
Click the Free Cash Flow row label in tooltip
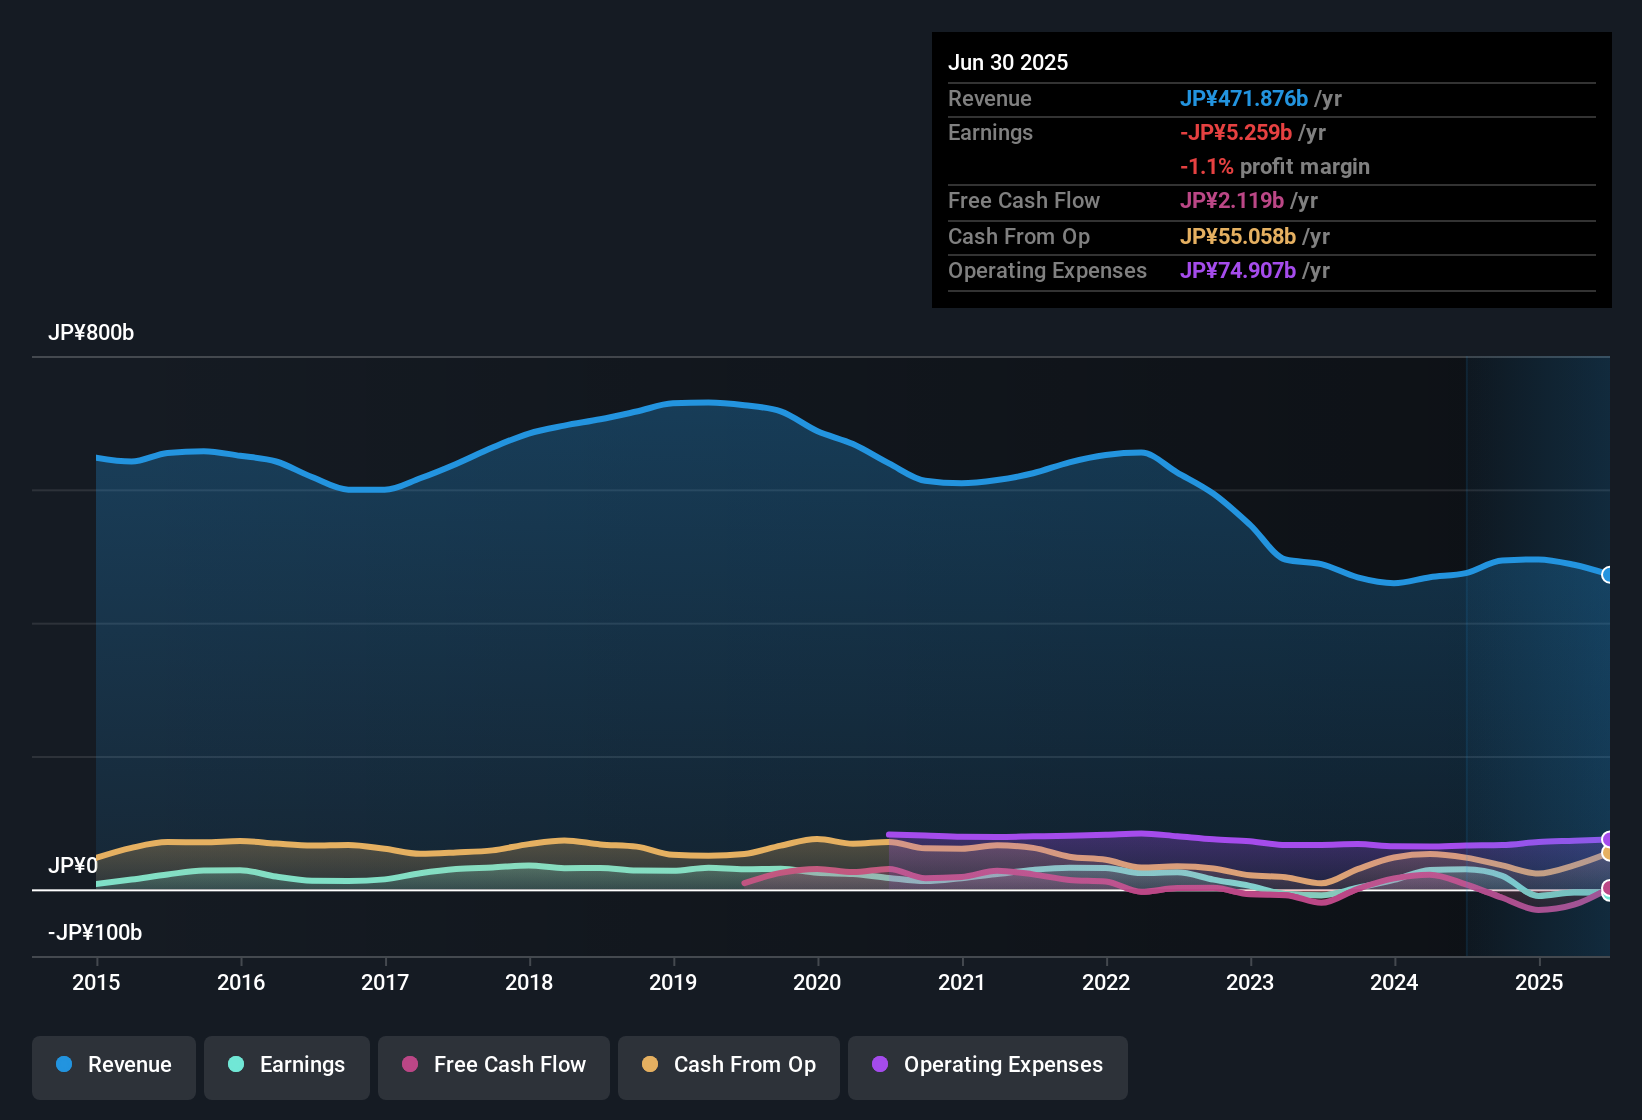[1024, 201]
